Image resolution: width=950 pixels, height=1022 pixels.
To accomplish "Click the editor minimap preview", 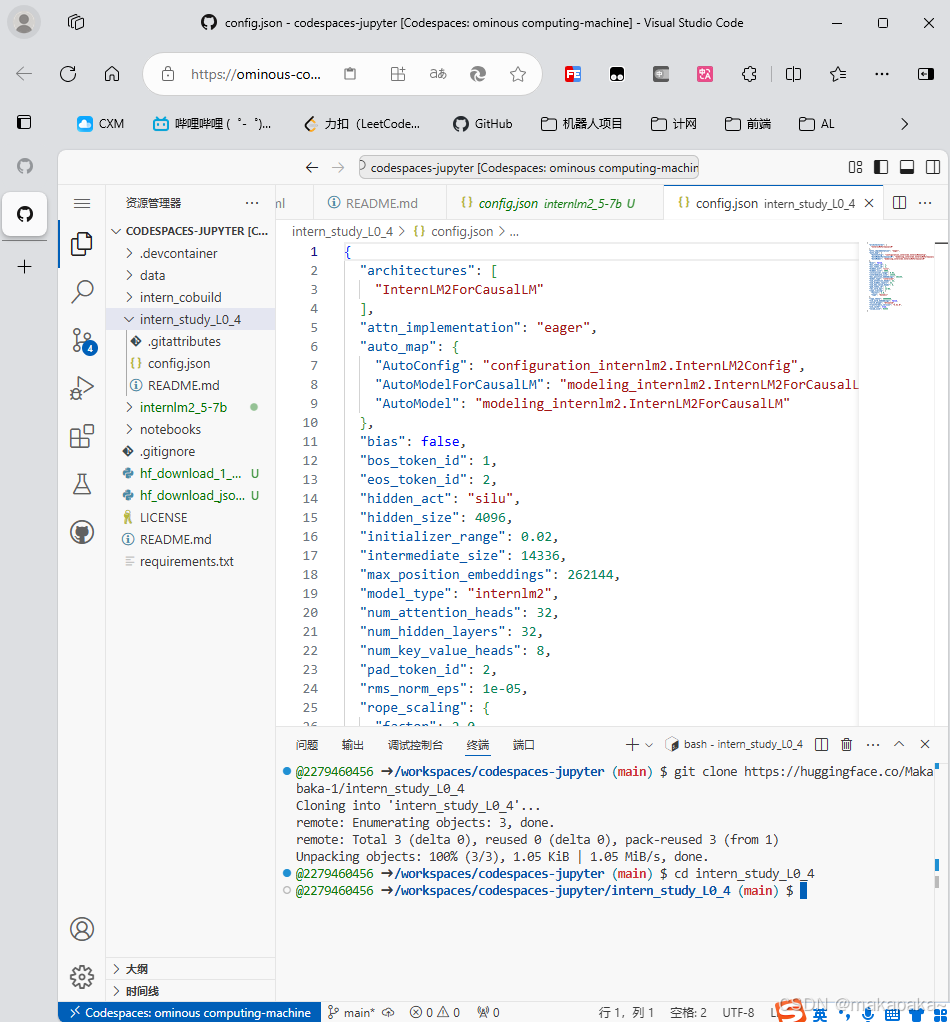I will 900,276.
